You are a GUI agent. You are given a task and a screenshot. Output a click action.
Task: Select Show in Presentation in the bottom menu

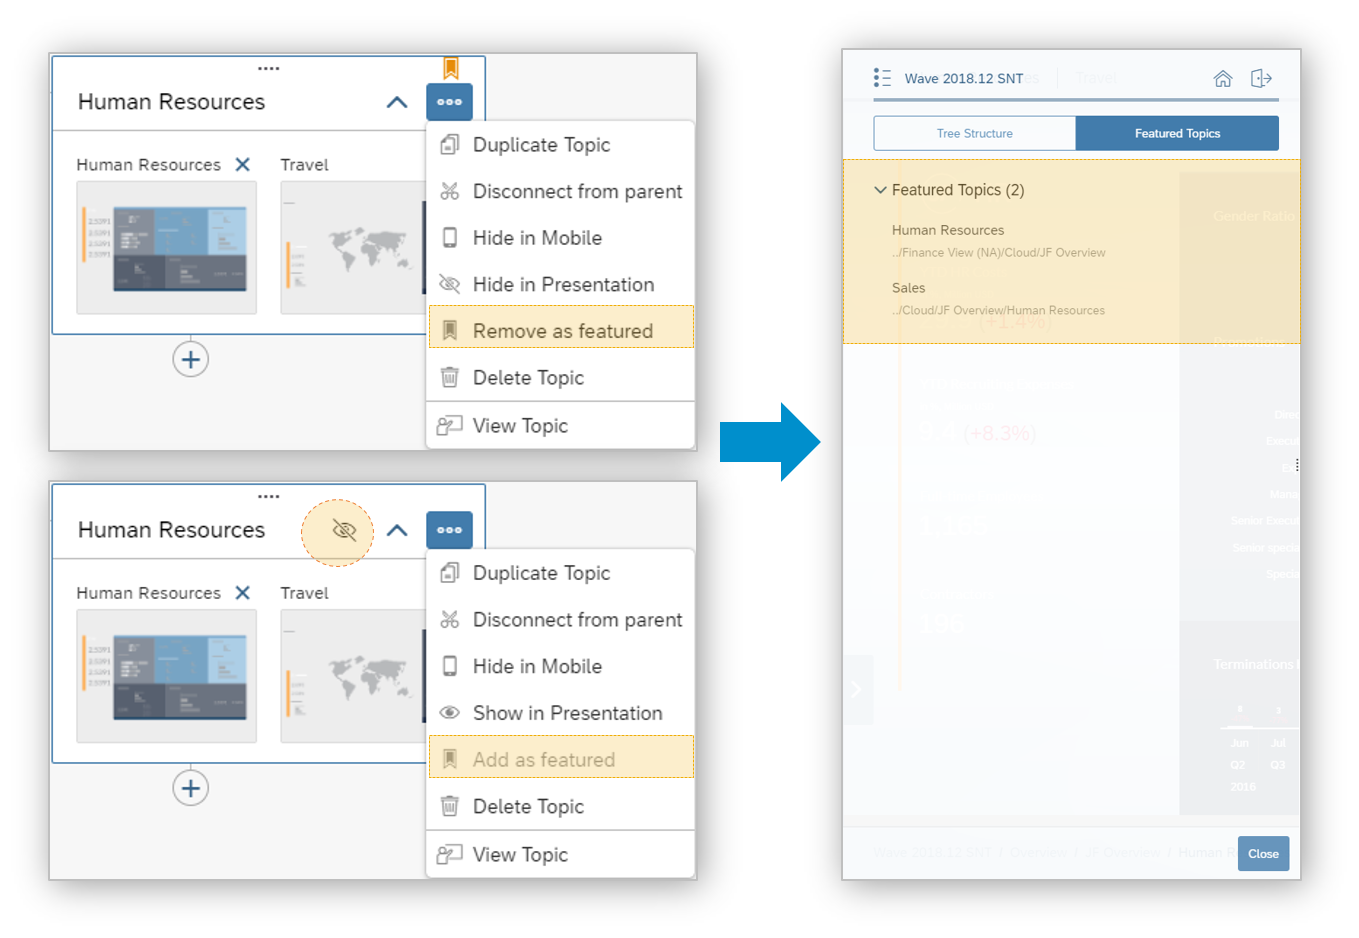tap(566, 713)
